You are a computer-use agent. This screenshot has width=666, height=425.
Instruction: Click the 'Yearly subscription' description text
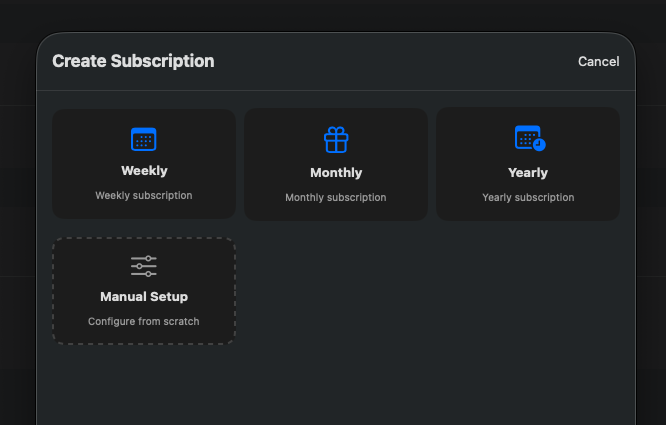point(528,198)
